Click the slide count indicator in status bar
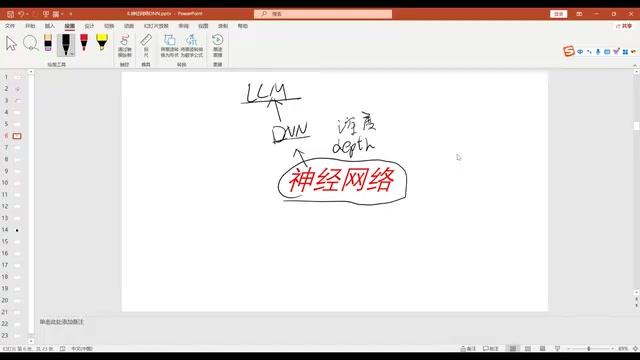Image resolution: width=640 pixels, height=360 pixels. pos(28,349)
